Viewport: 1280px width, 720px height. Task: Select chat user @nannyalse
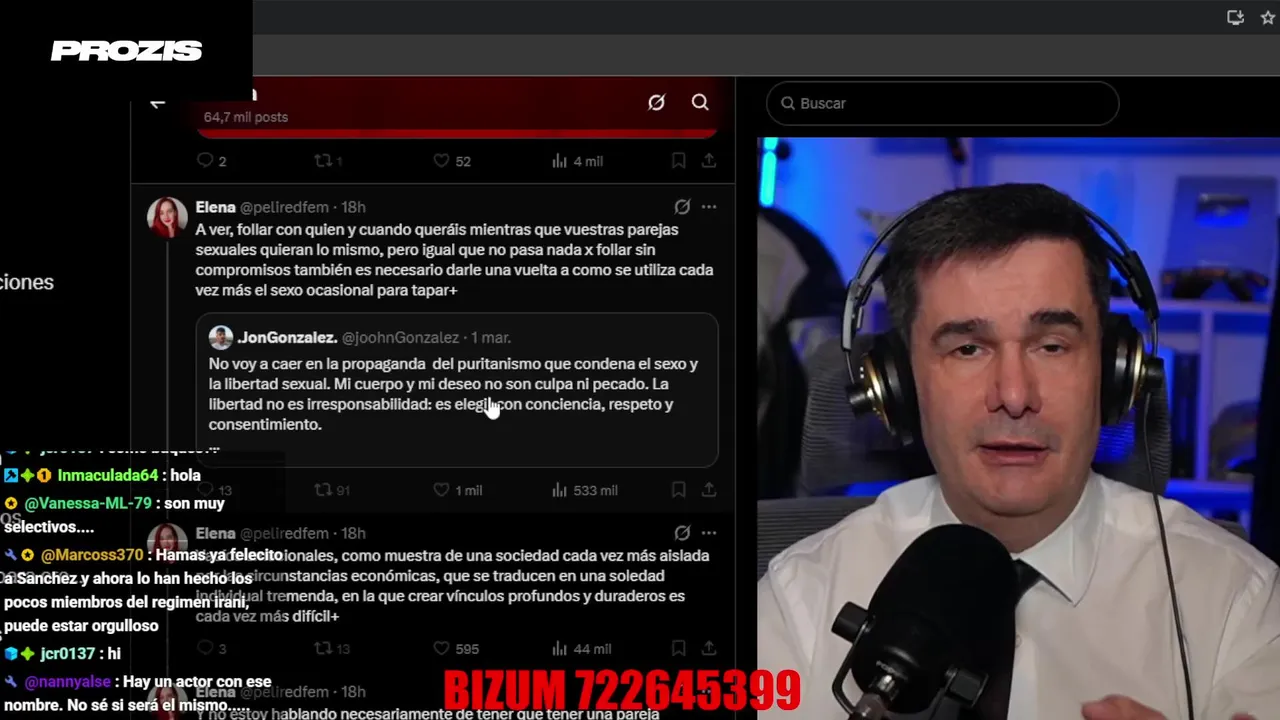click(x=67, y=681)
